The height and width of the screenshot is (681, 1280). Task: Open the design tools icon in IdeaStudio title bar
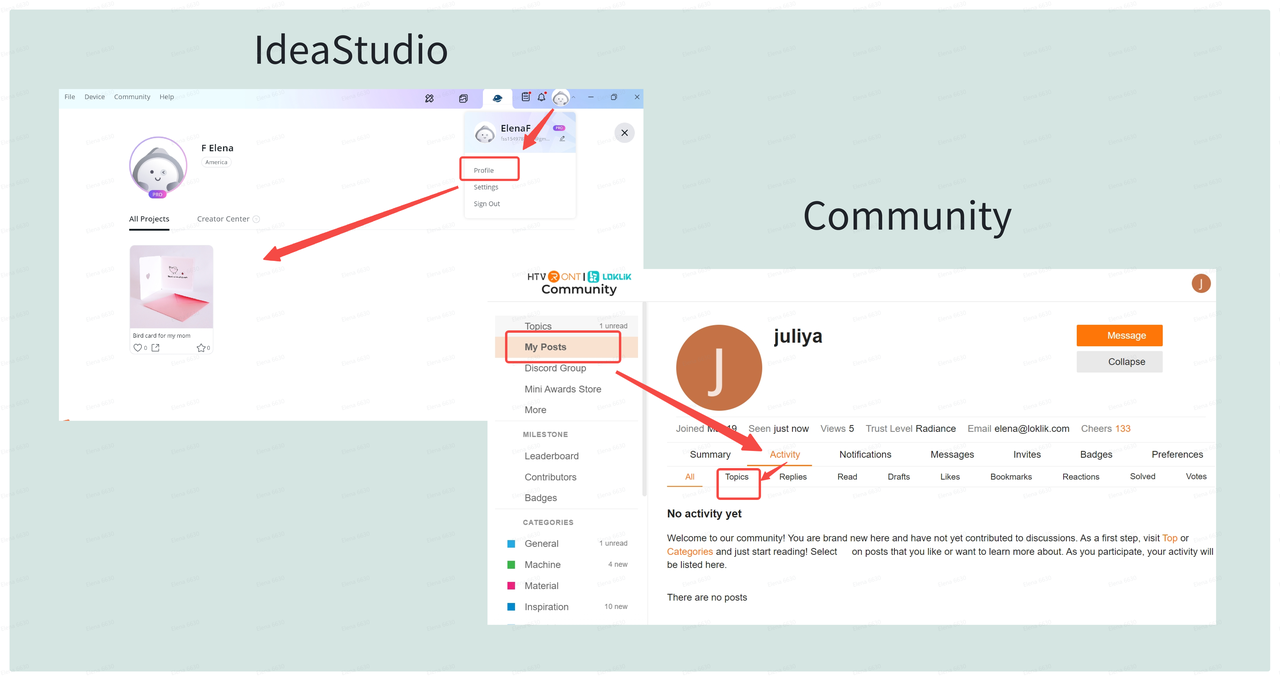[x=429, y=98]
